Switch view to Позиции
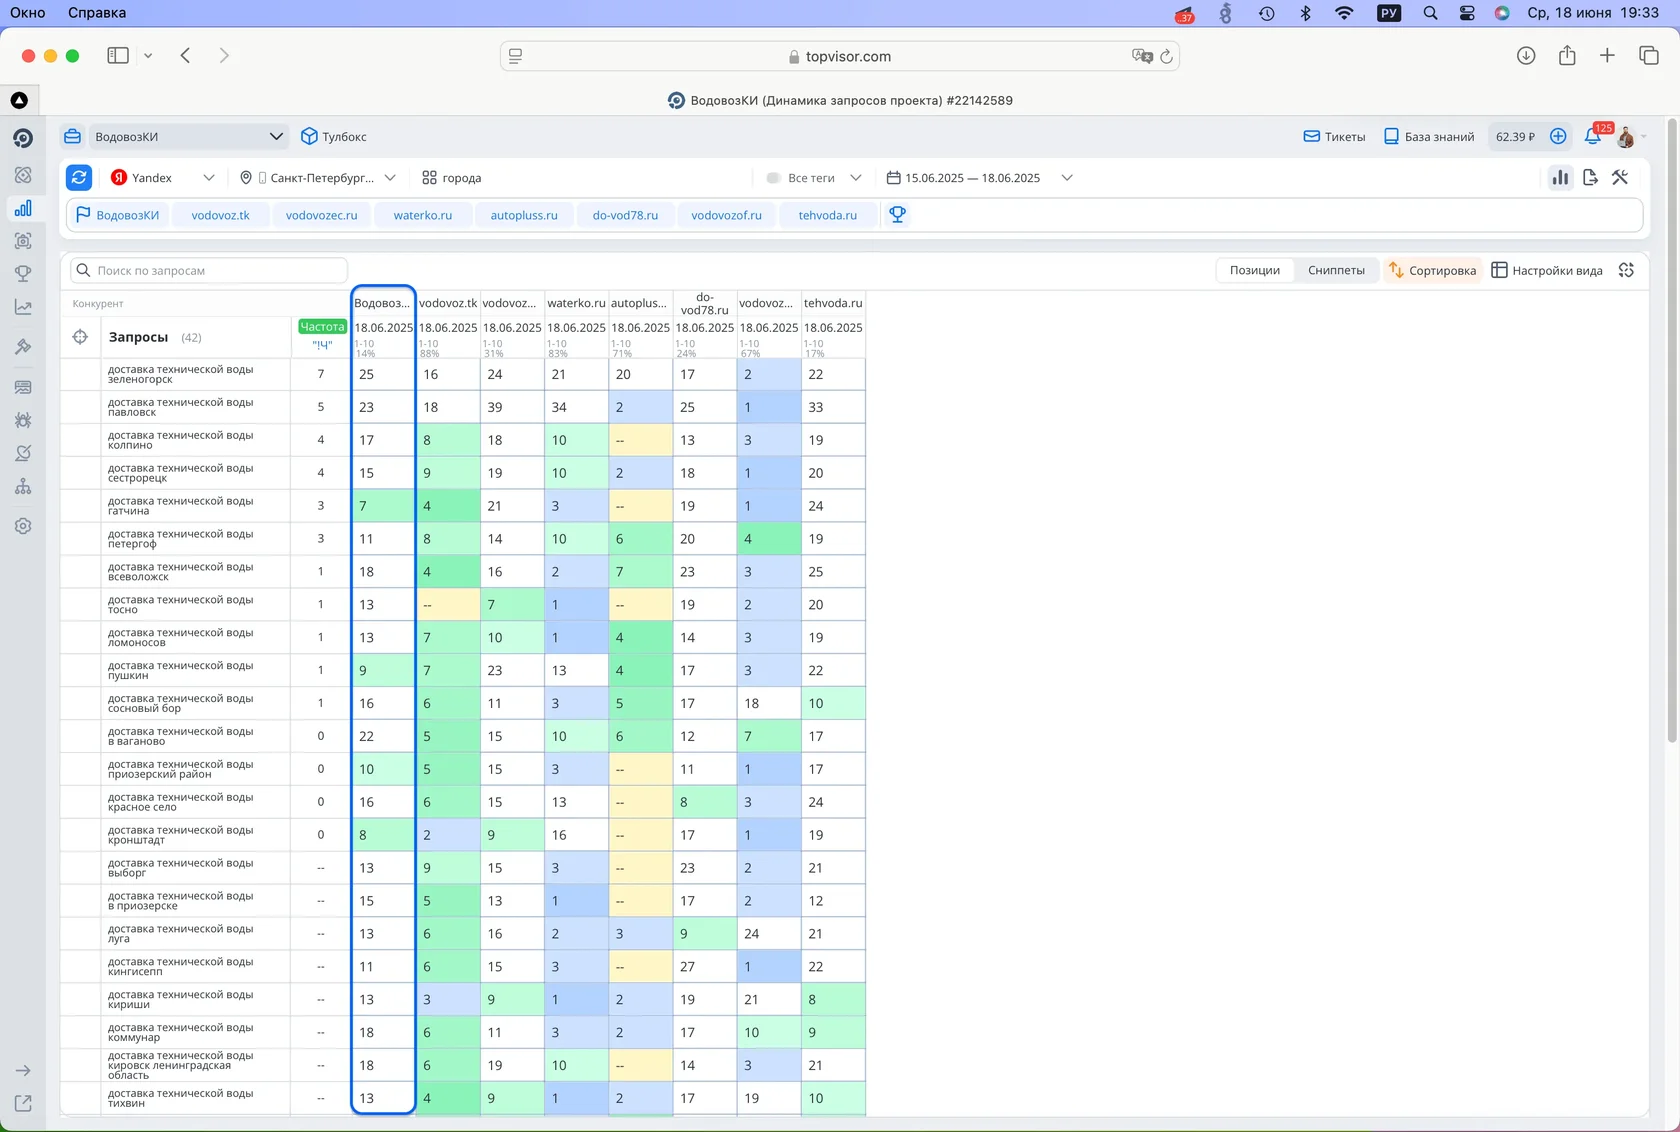The image size is (1680, 1132). click(1255, 270)
